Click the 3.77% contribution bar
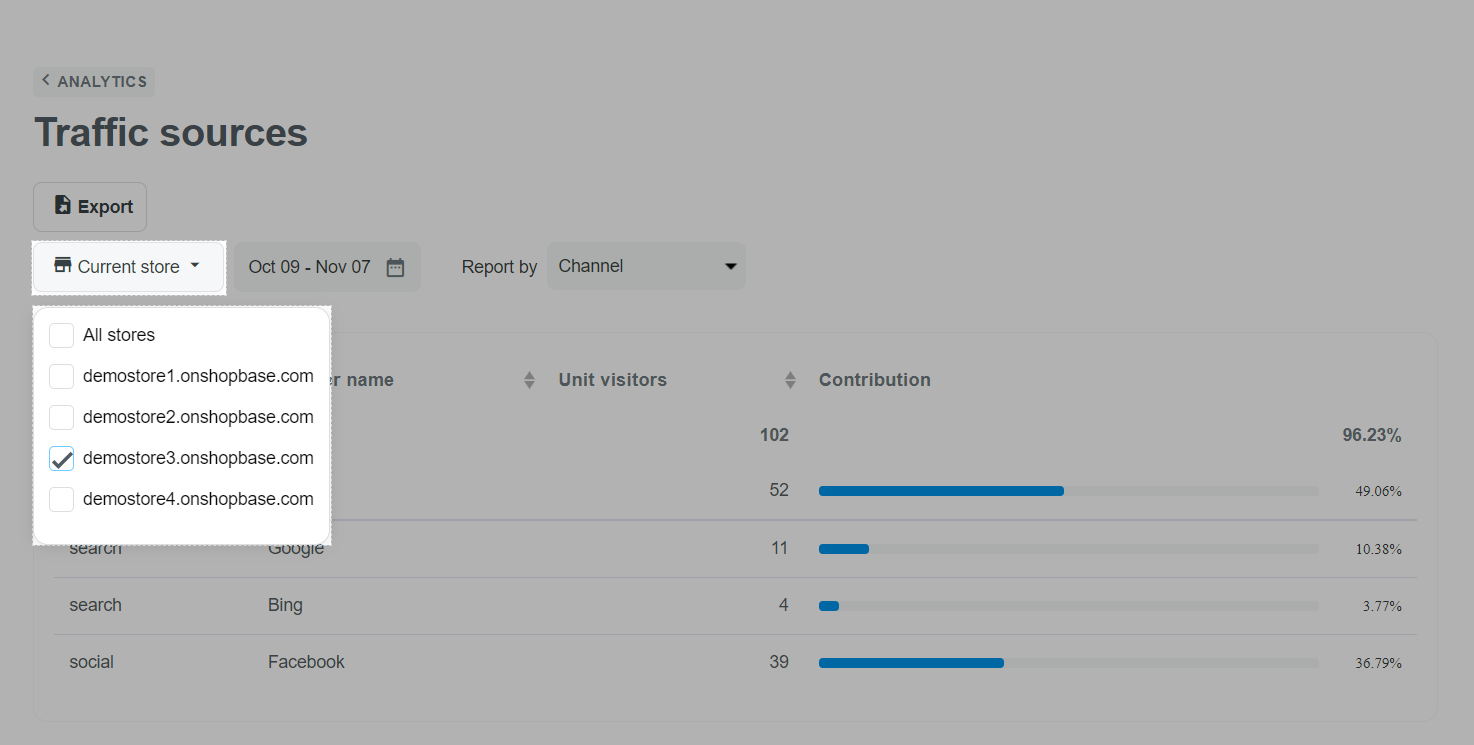This screenshot has width=1474, height=745. point(1068,606)
